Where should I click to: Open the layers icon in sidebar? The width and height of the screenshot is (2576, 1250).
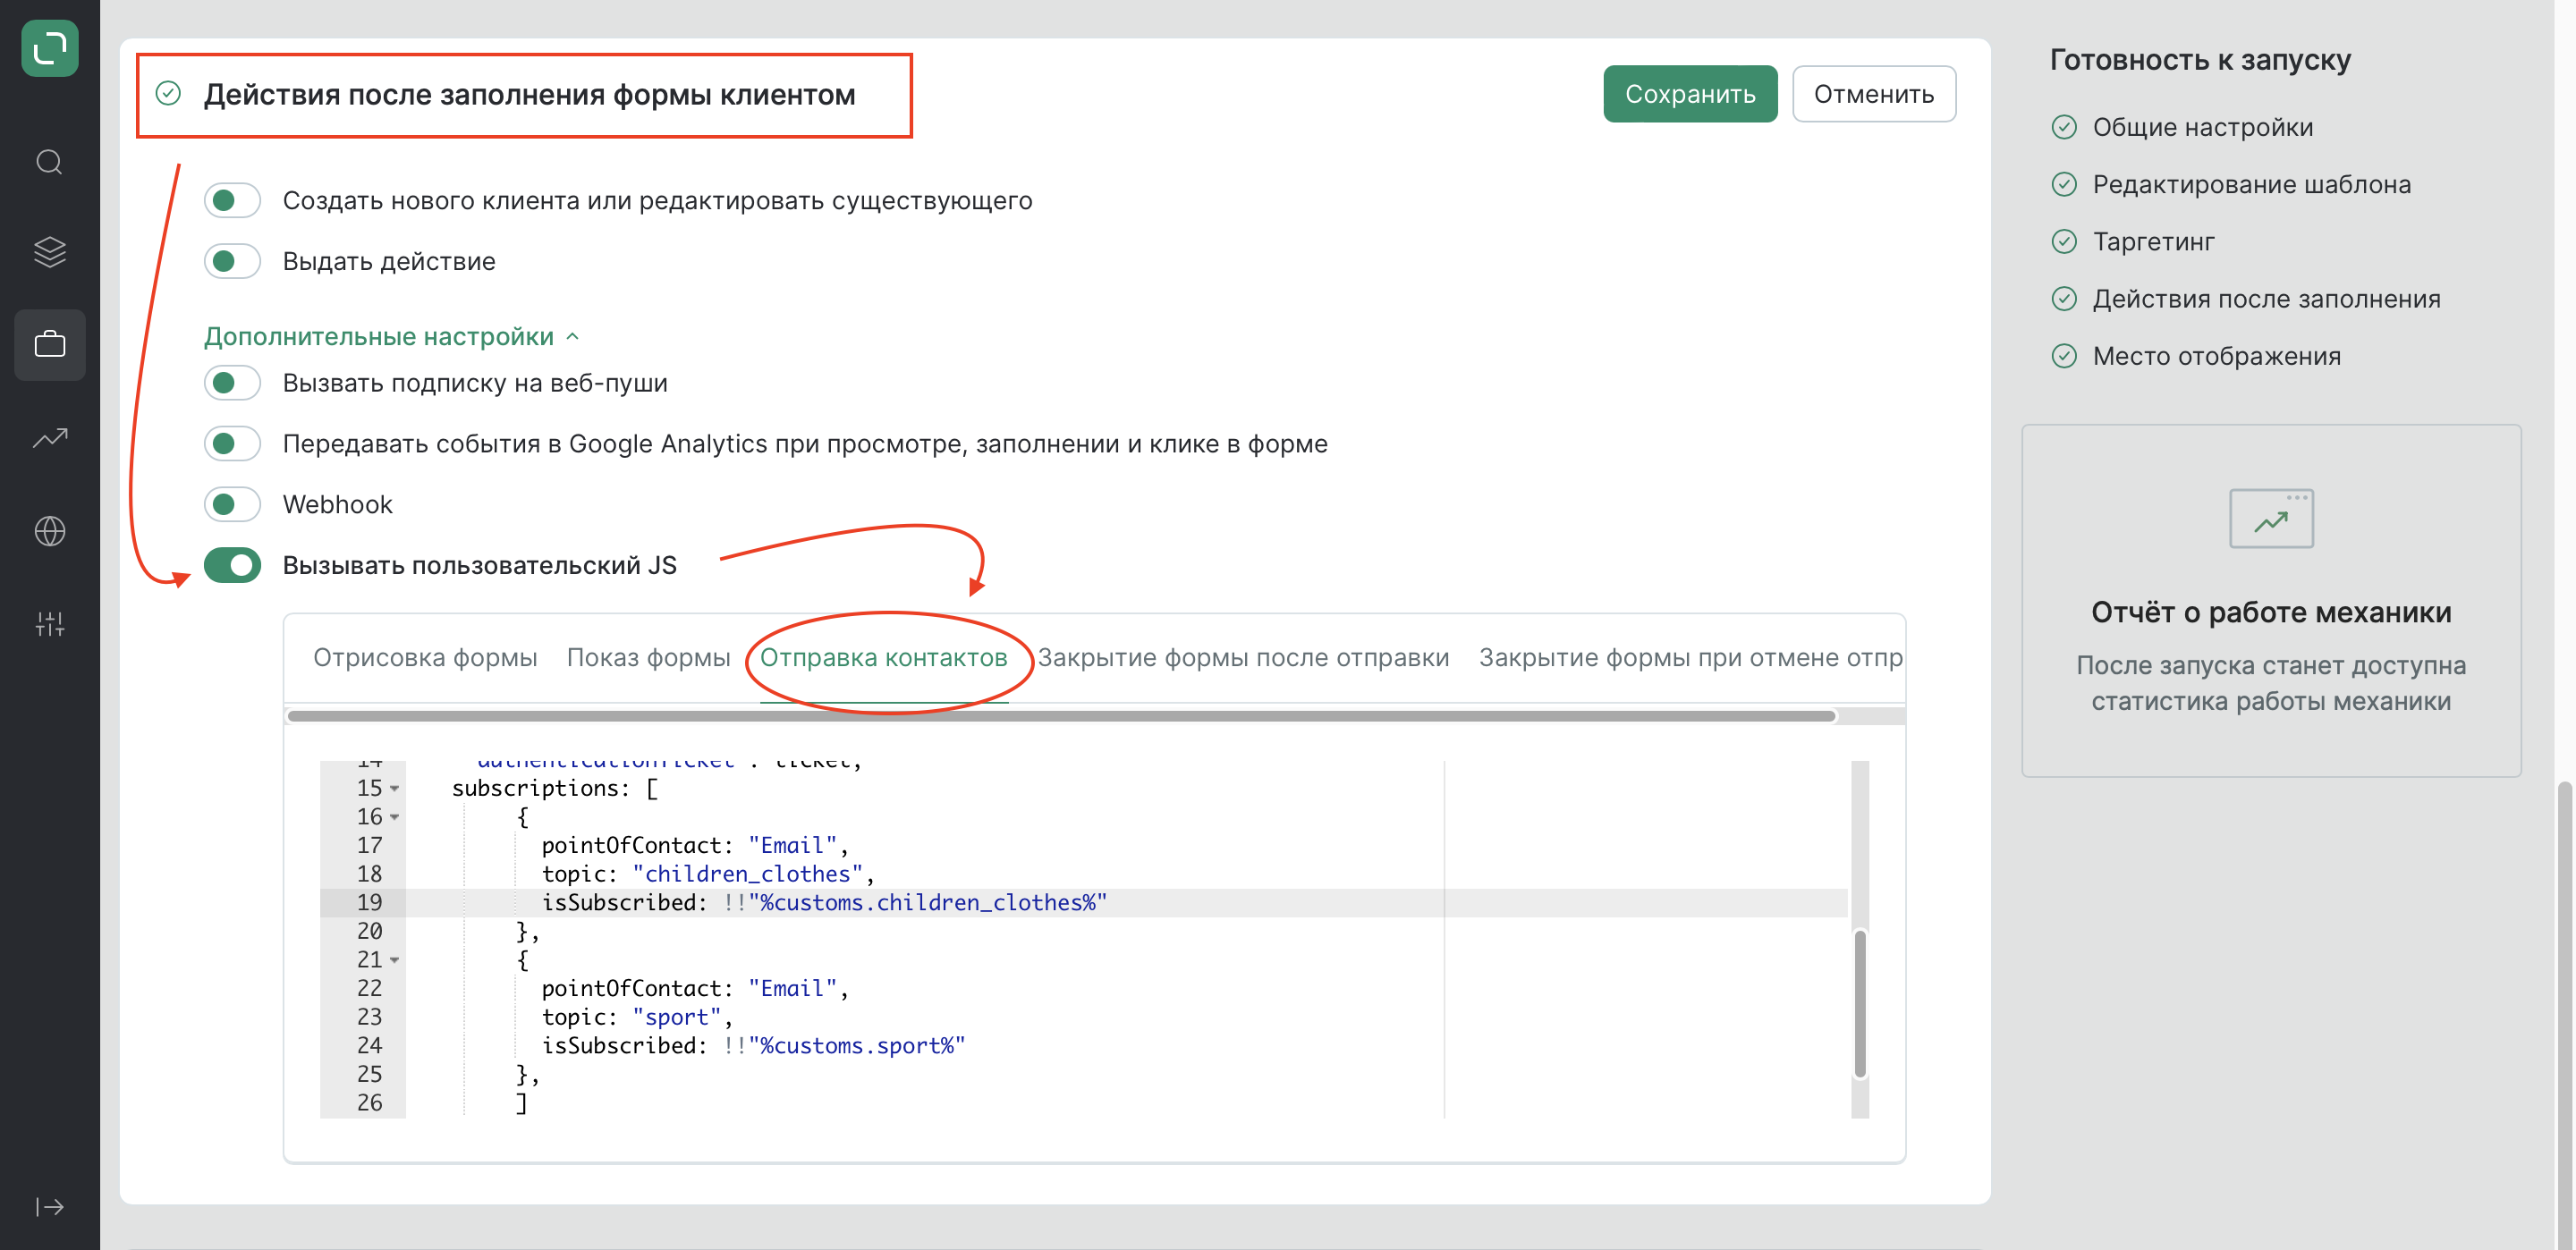coord(50,252)
